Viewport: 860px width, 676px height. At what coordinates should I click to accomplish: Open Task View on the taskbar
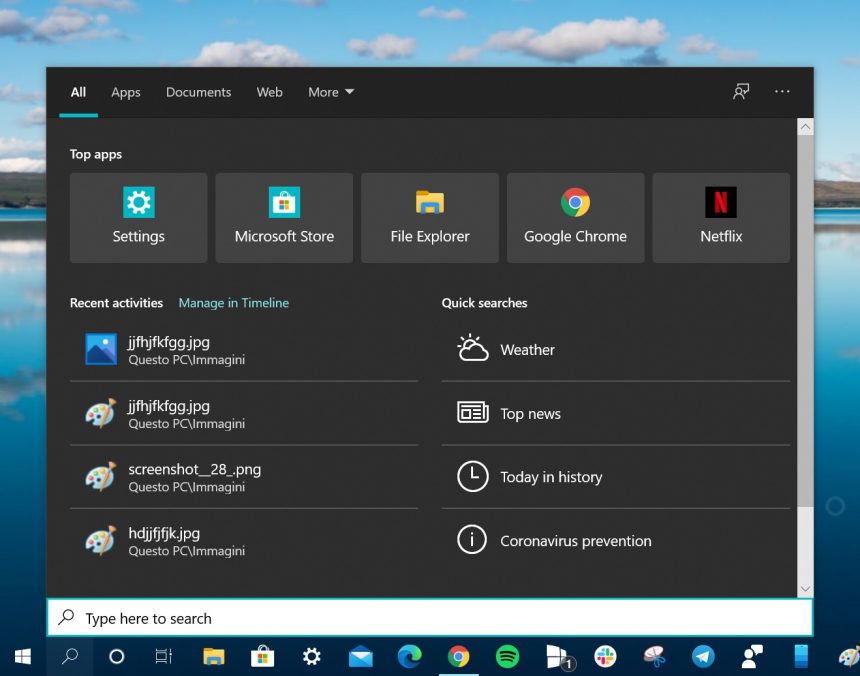point(163,656)
